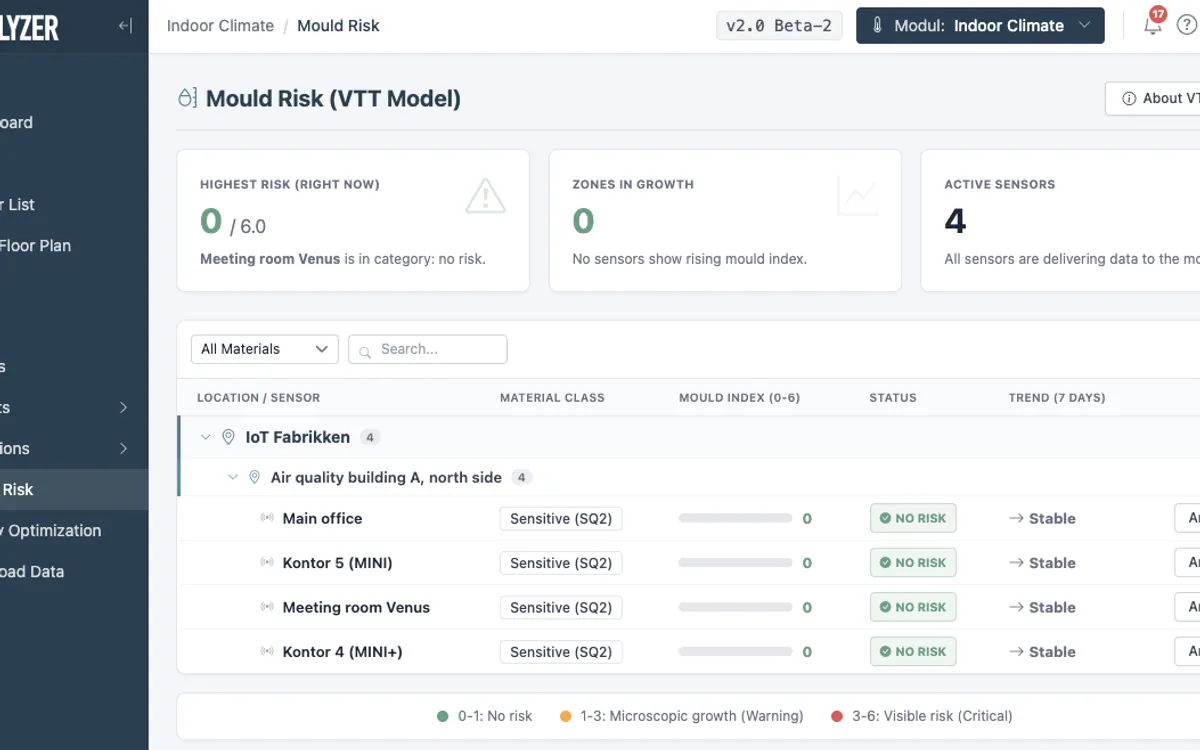Expand the first sidebar submenu chevron above Risk
This screenshot has width=1200, height=750.
(123, 407)
